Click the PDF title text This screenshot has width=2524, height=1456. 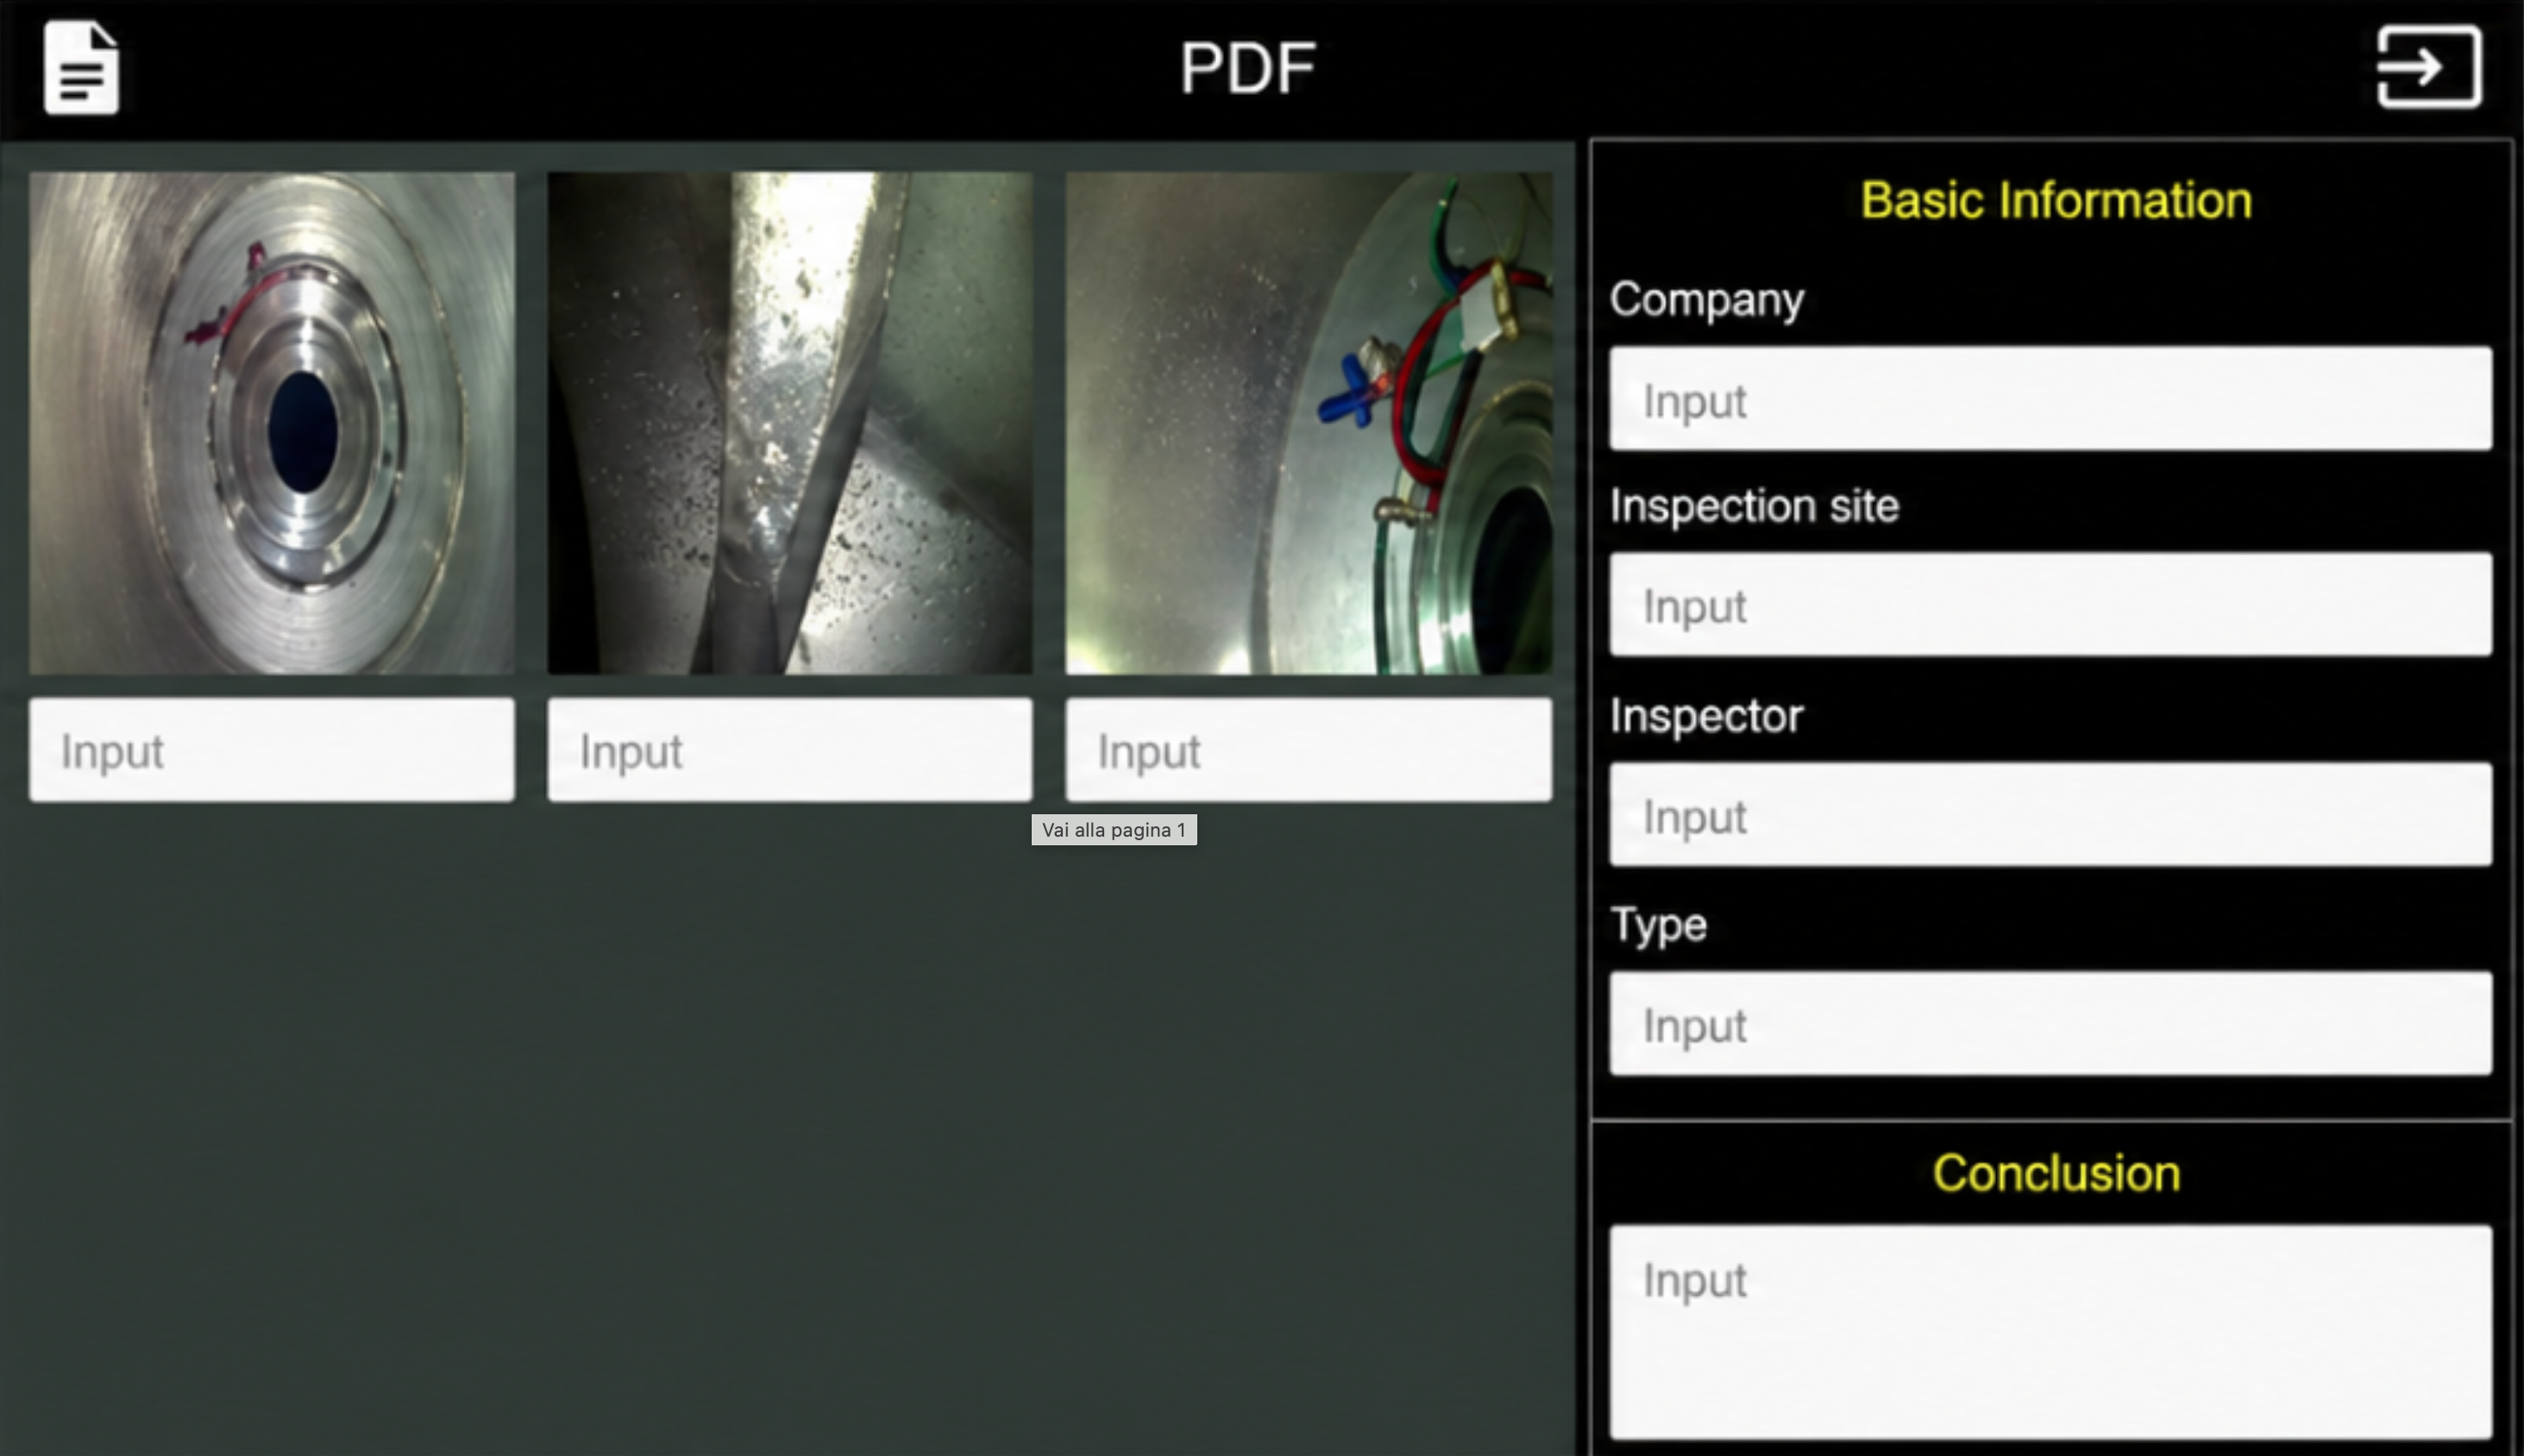point(1248,68)
